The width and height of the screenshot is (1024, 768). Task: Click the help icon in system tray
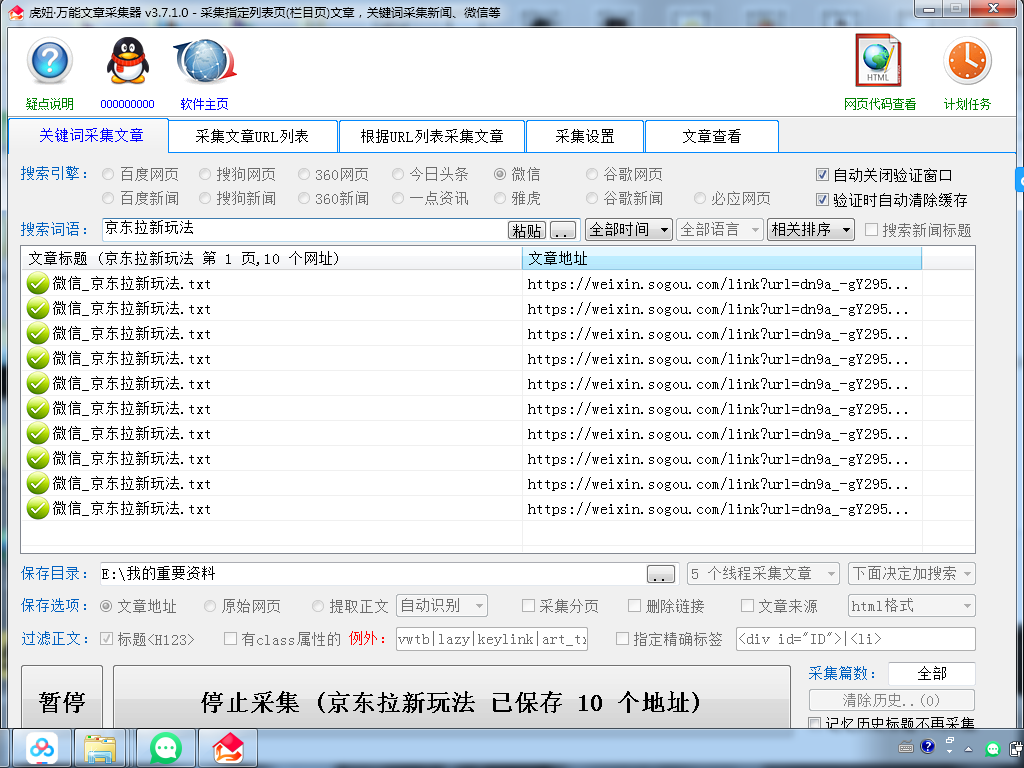click(927, 746)
